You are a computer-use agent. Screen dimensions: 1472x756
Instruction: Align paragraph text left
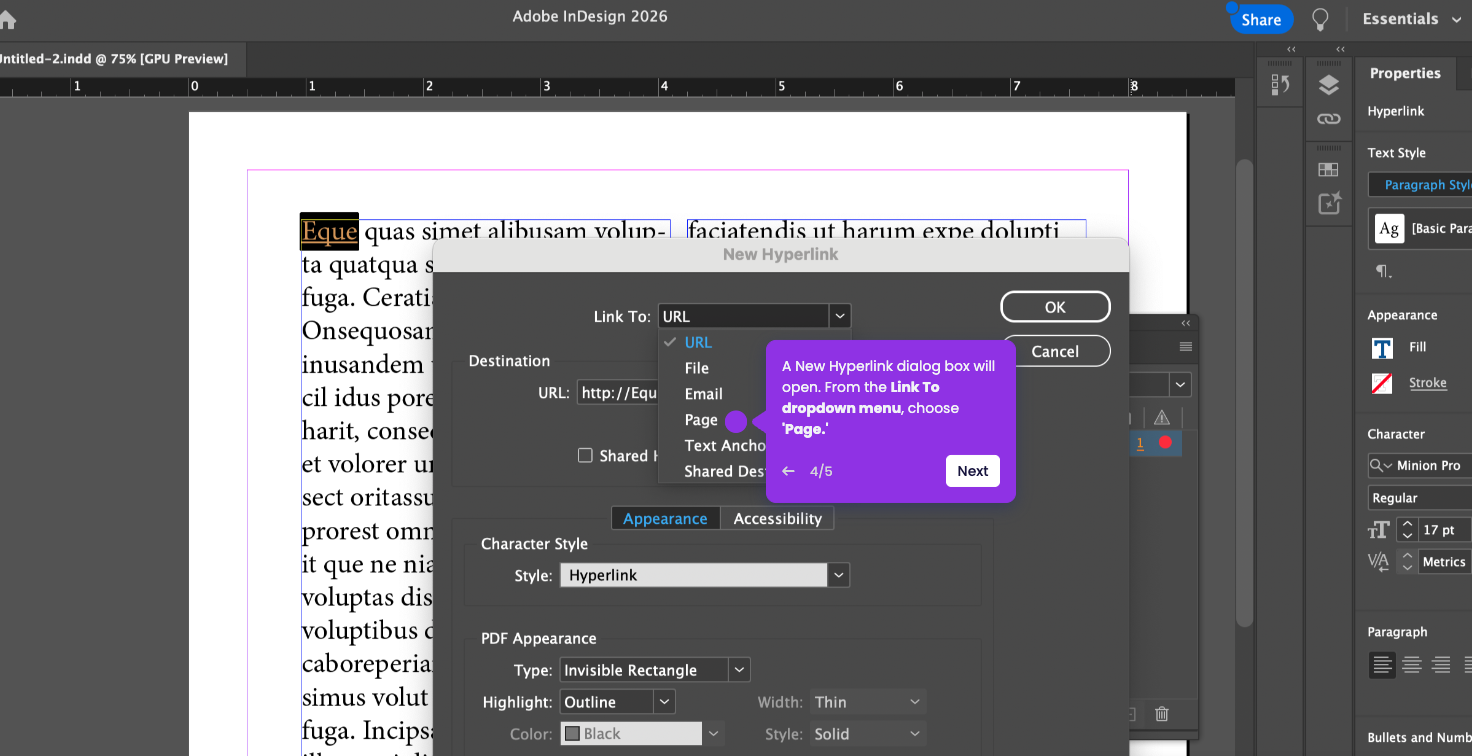1382,664
